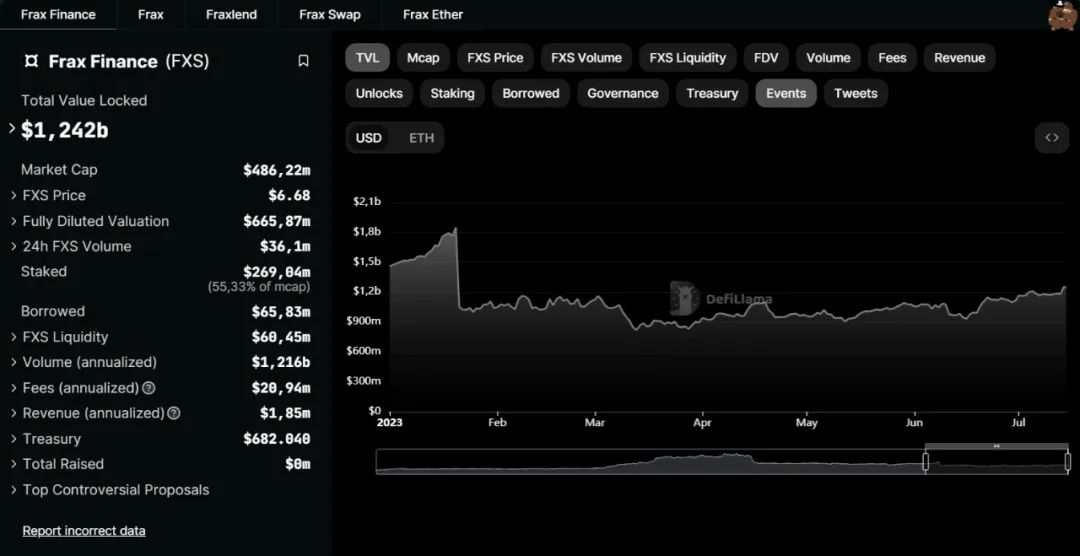1080x556 pixels.
Task: Click the Market Cap value $486,22m
Action: pos(277,170)
